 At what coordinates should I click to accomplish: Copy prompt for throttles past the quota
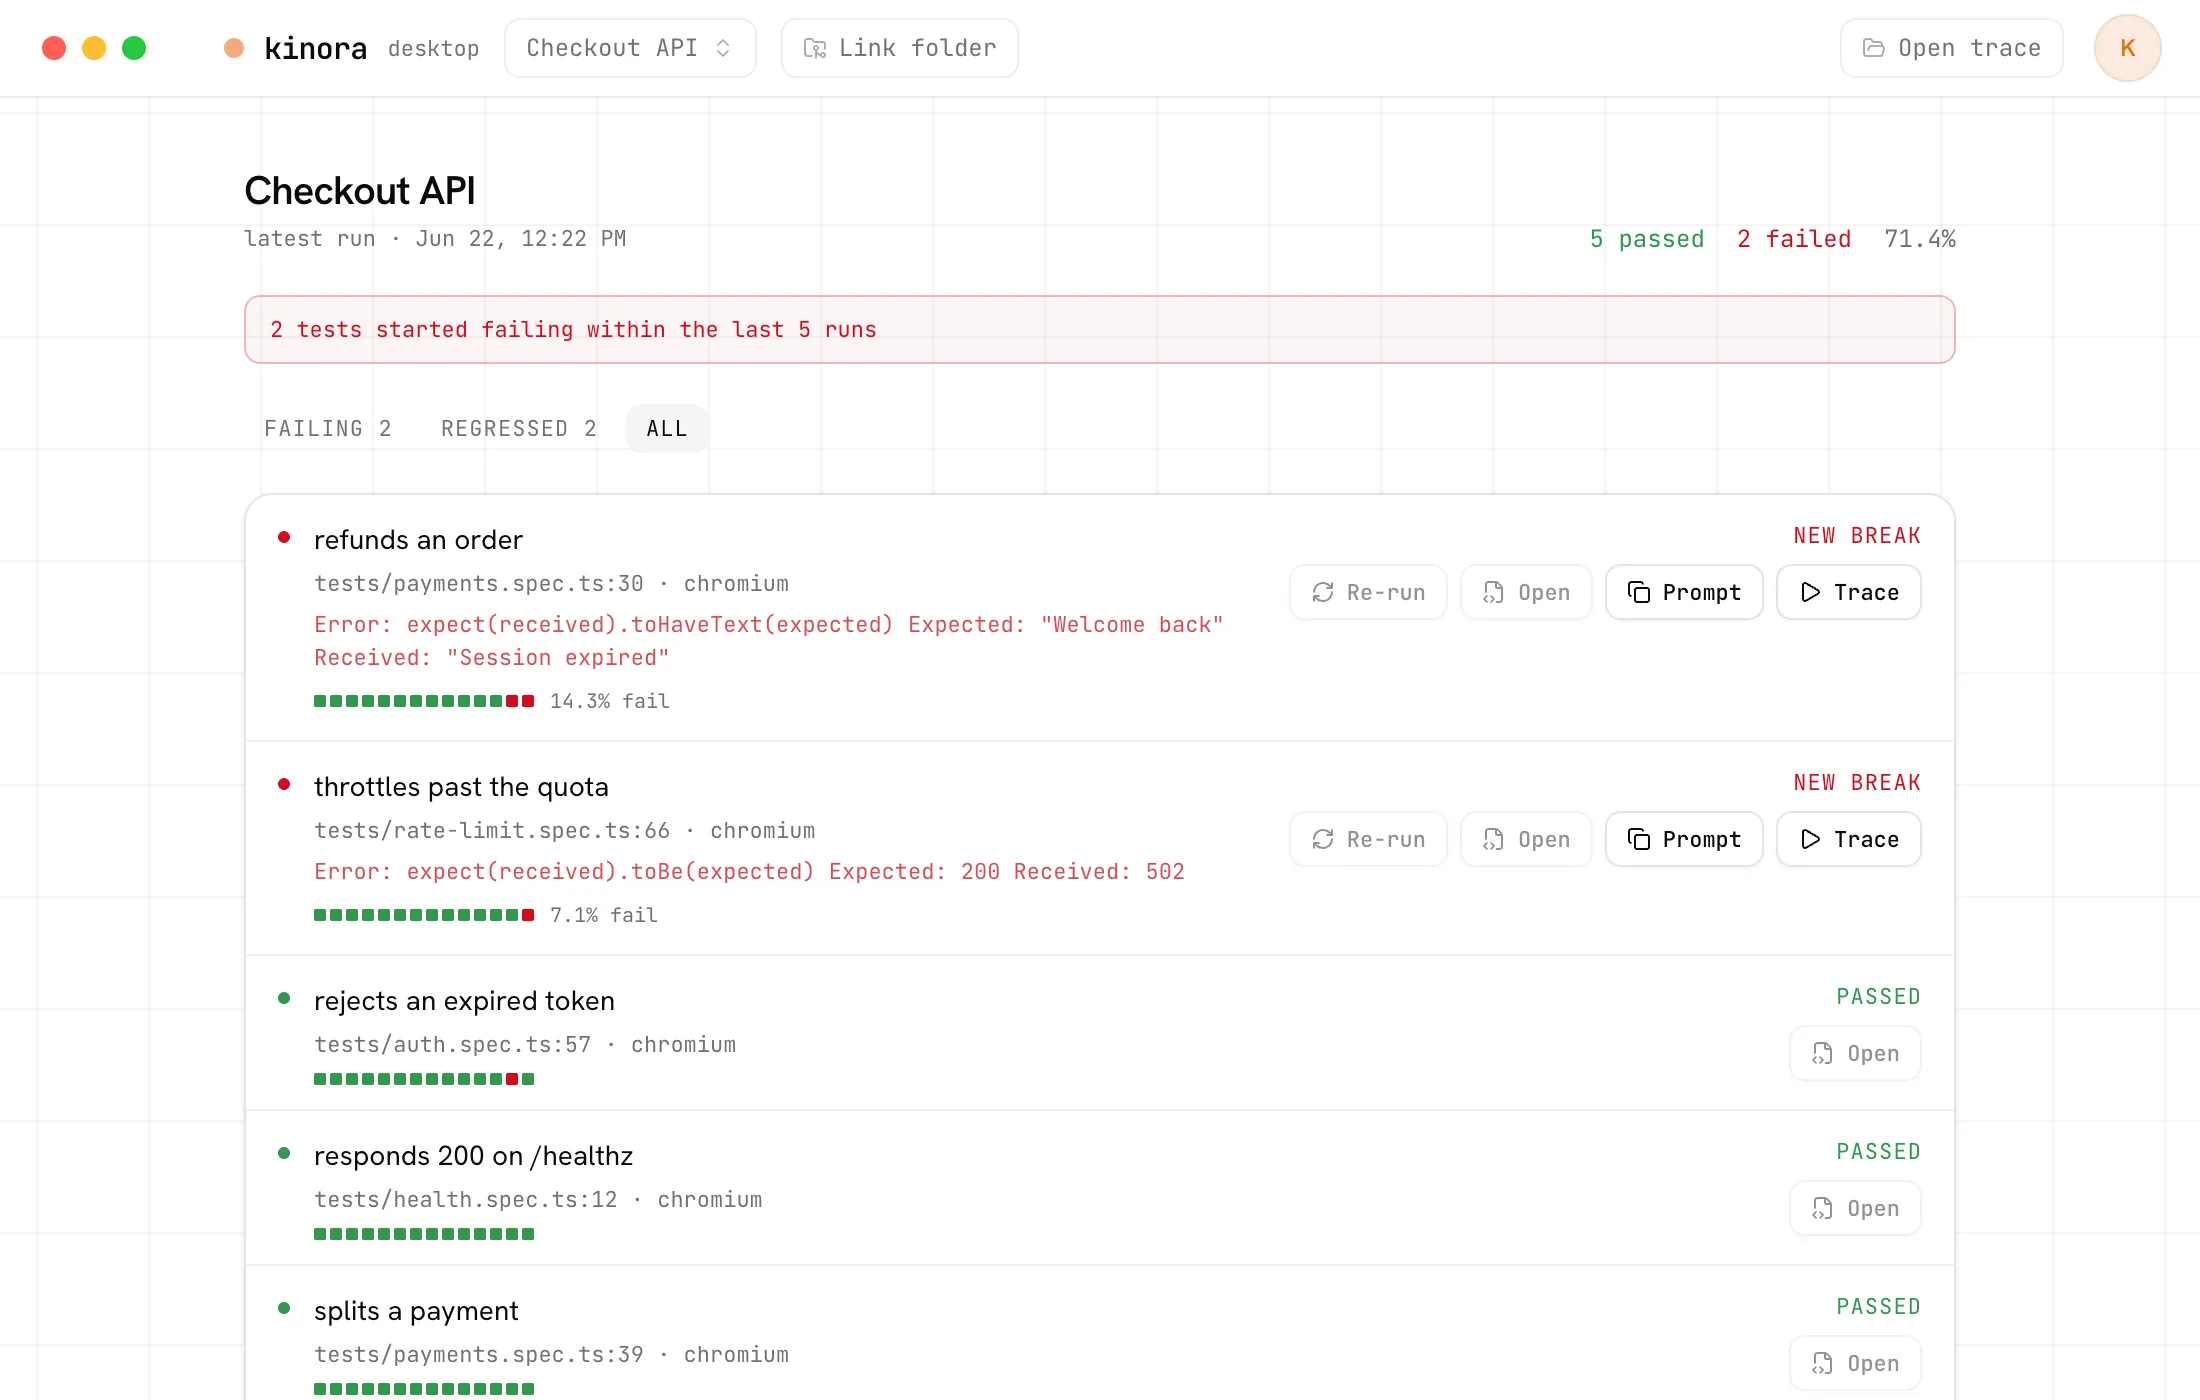pyautogui.click(x=1684, y=839)
